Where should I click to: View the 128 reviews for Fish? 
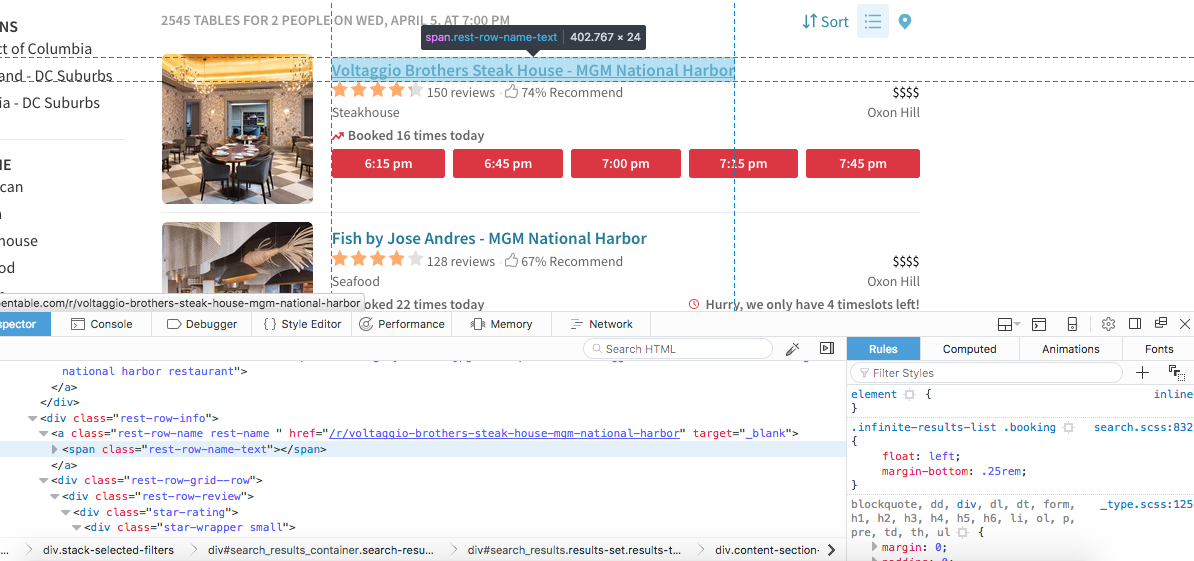[x=460, y=262]
